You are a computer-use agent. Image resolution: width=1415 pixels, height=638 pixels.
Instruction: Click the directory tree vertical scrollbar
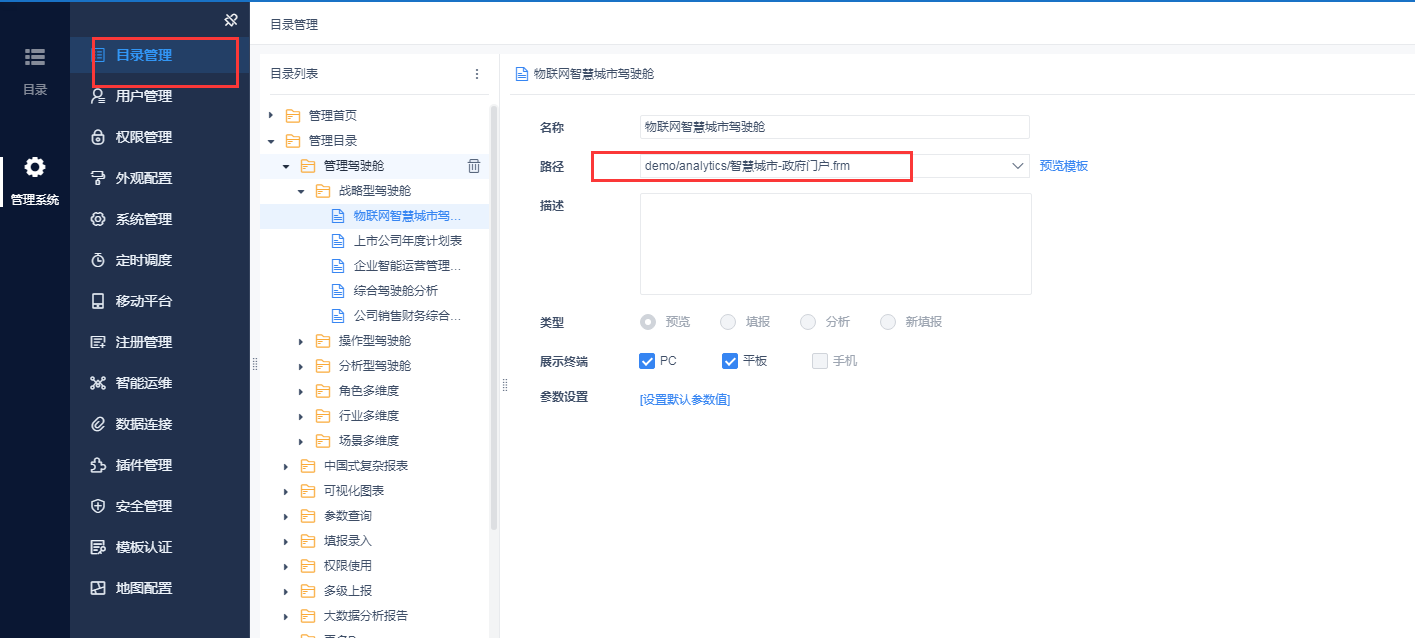[494, 316]
